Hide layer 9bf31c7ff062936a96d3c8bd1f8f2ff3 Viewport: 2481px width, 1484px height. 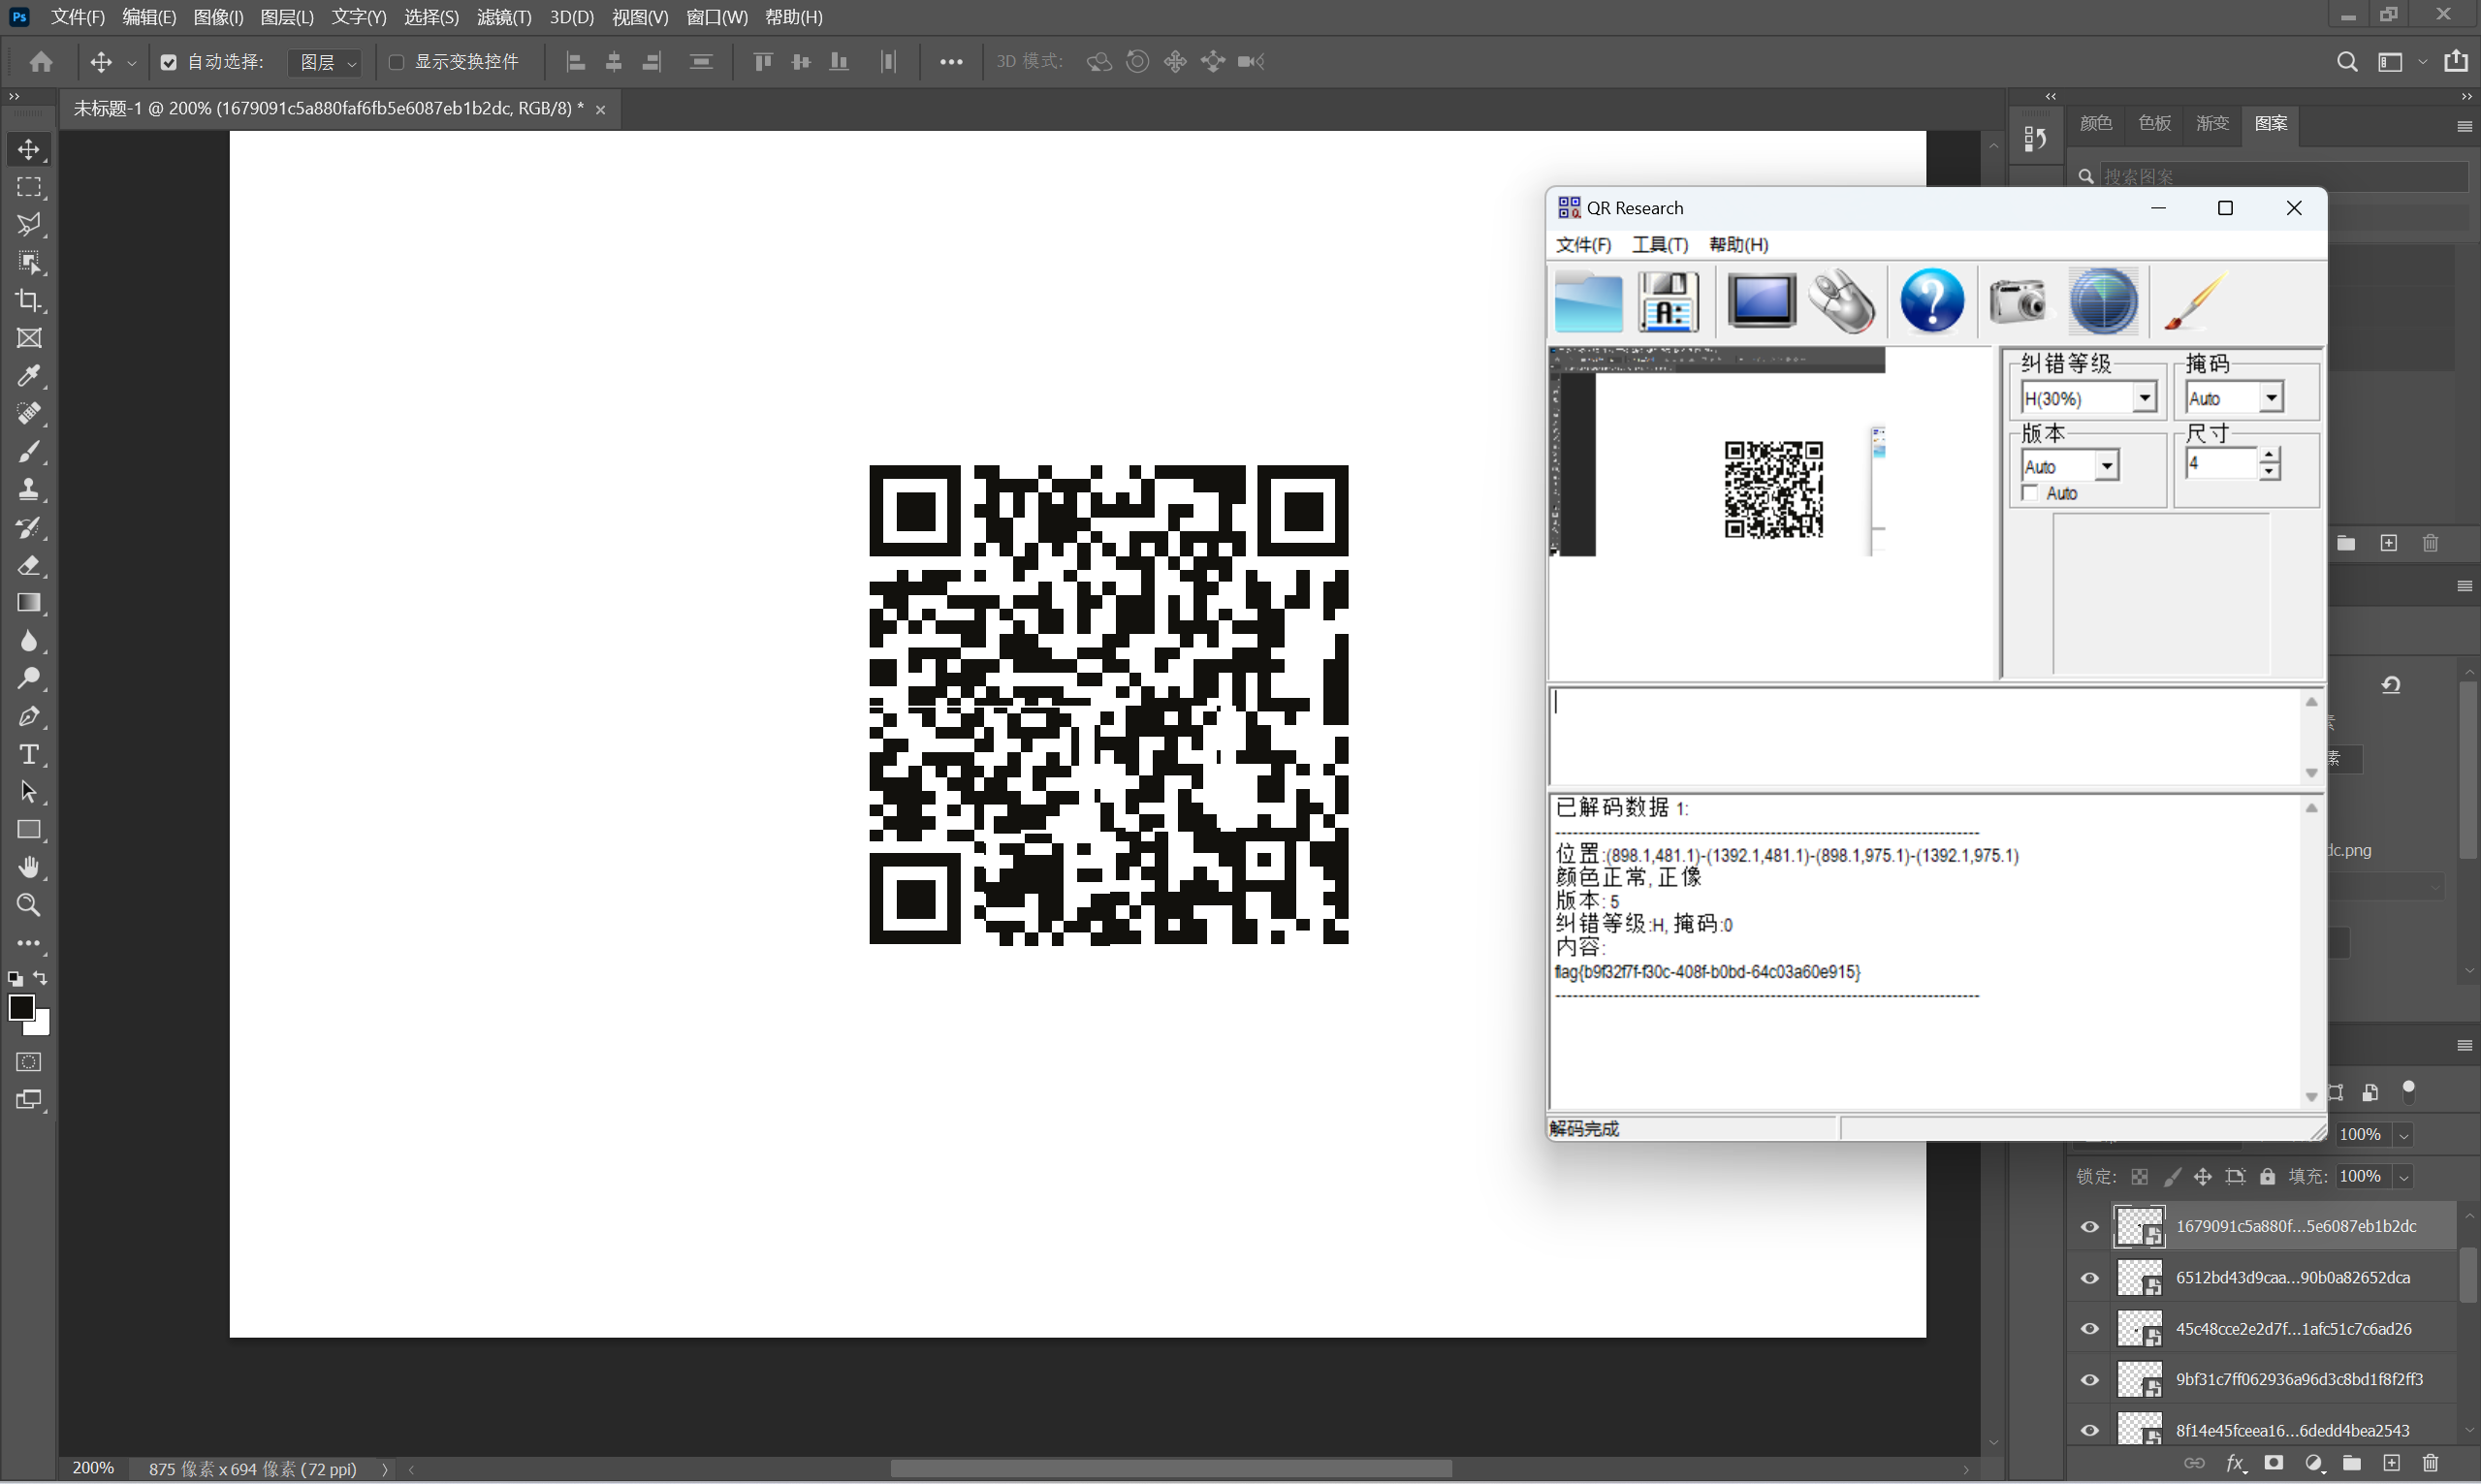(2090, 1380)
